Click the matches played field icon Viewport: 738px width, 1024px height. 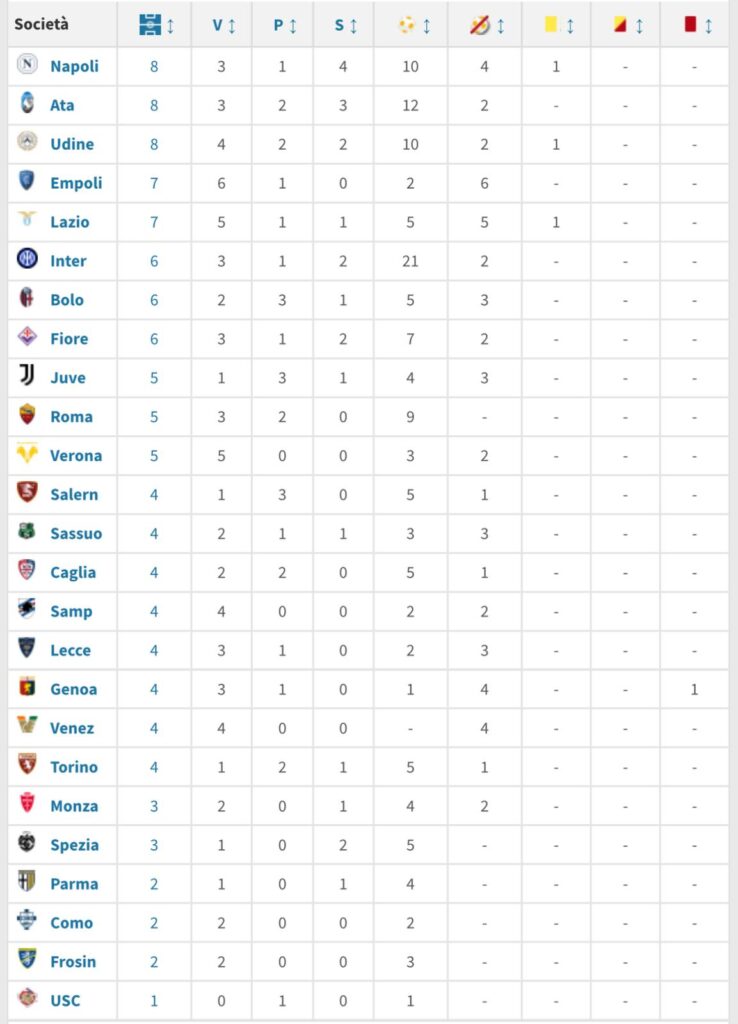tap(148, 25)
